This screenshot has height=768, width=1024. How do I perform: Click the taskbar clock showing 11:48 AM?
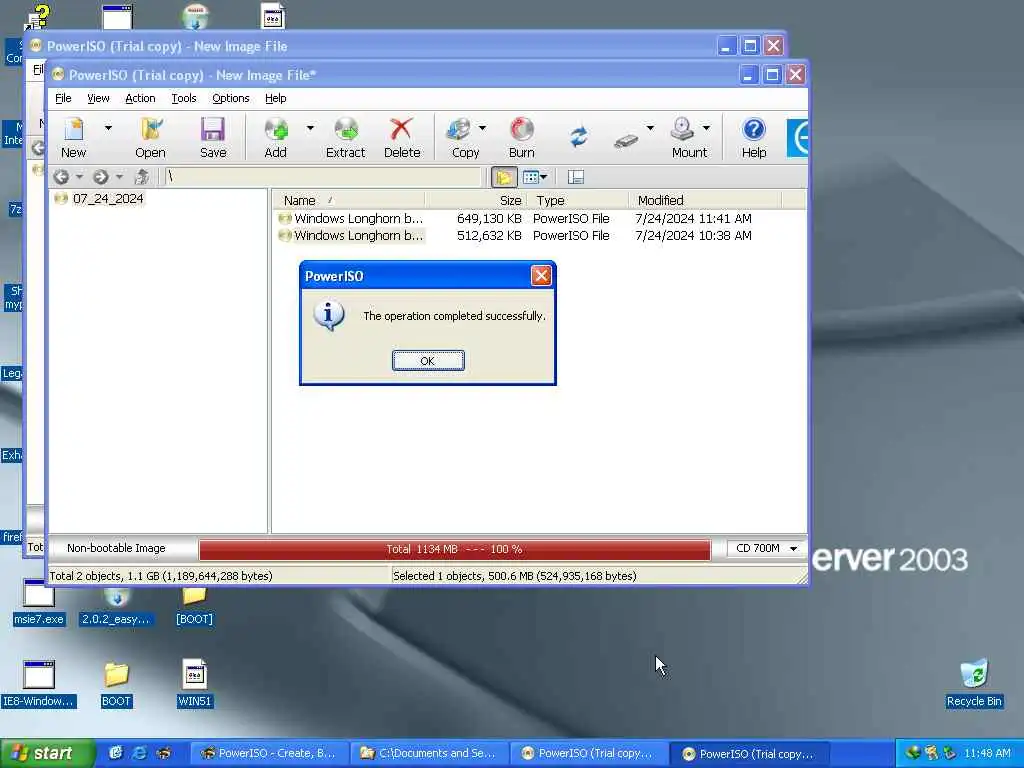(987, 754)
